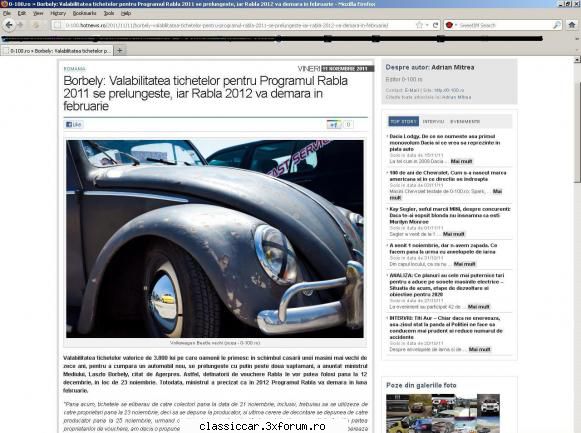This screenshot has height=433, width=581.
Task: Open the Tools menu
Action: coord(109,13)
